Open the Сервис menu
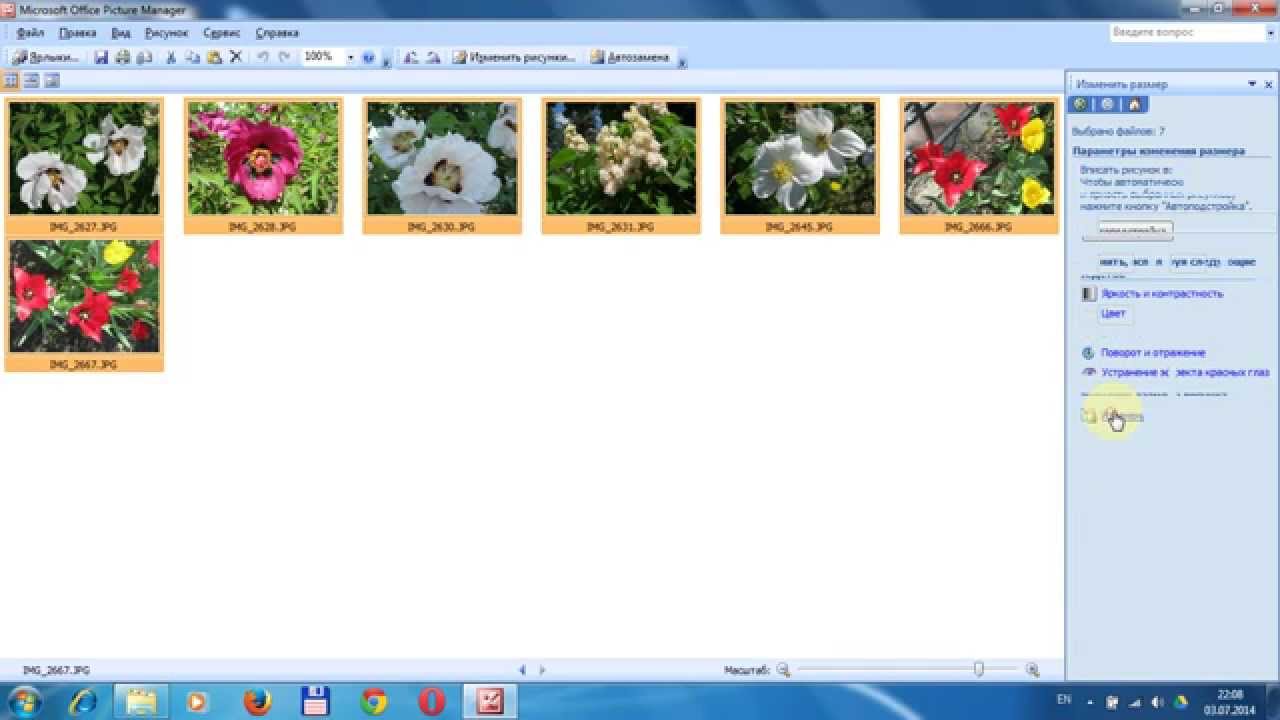This screenshot has height=720, width=1280. pyautogui.click(x=222, y=33)
